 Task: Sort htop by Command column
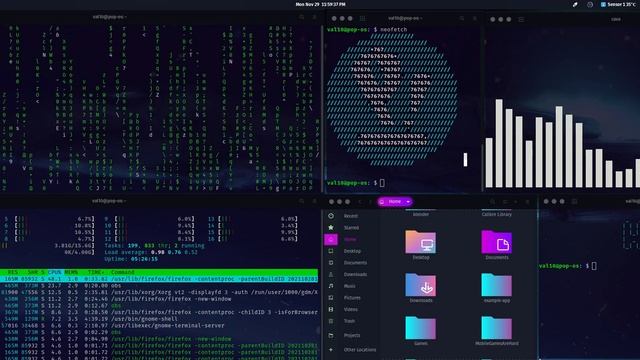pos(122,272)
